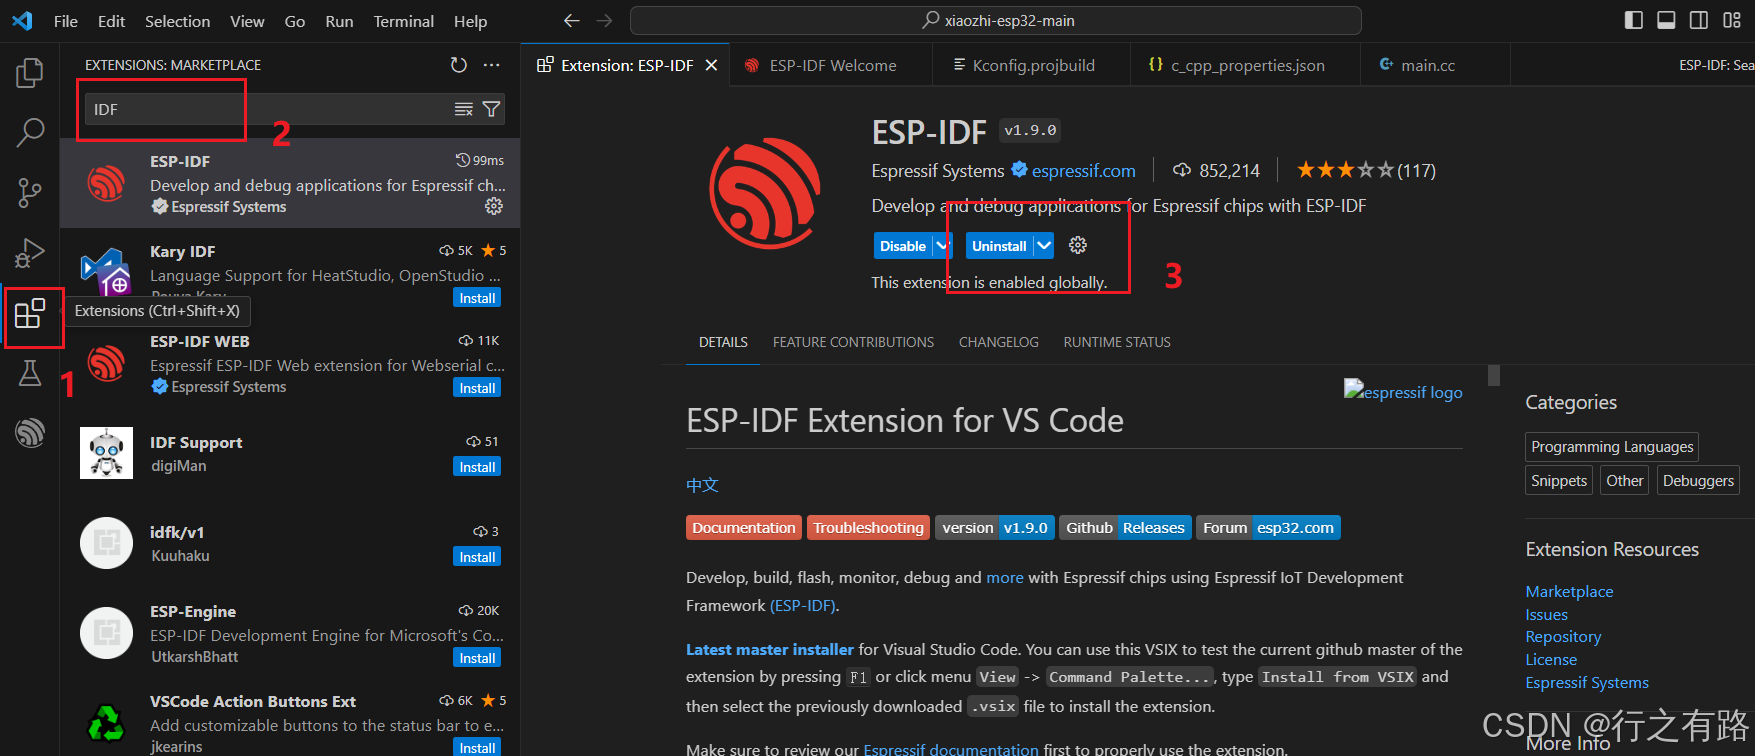This screenshot has height=756, width=1755.
Task: Open the Source Control view
Action: point(30,192)
